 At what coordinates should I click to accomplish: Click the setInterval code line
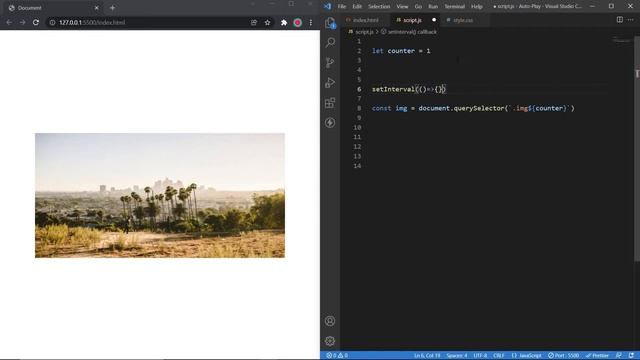point(409,89)
